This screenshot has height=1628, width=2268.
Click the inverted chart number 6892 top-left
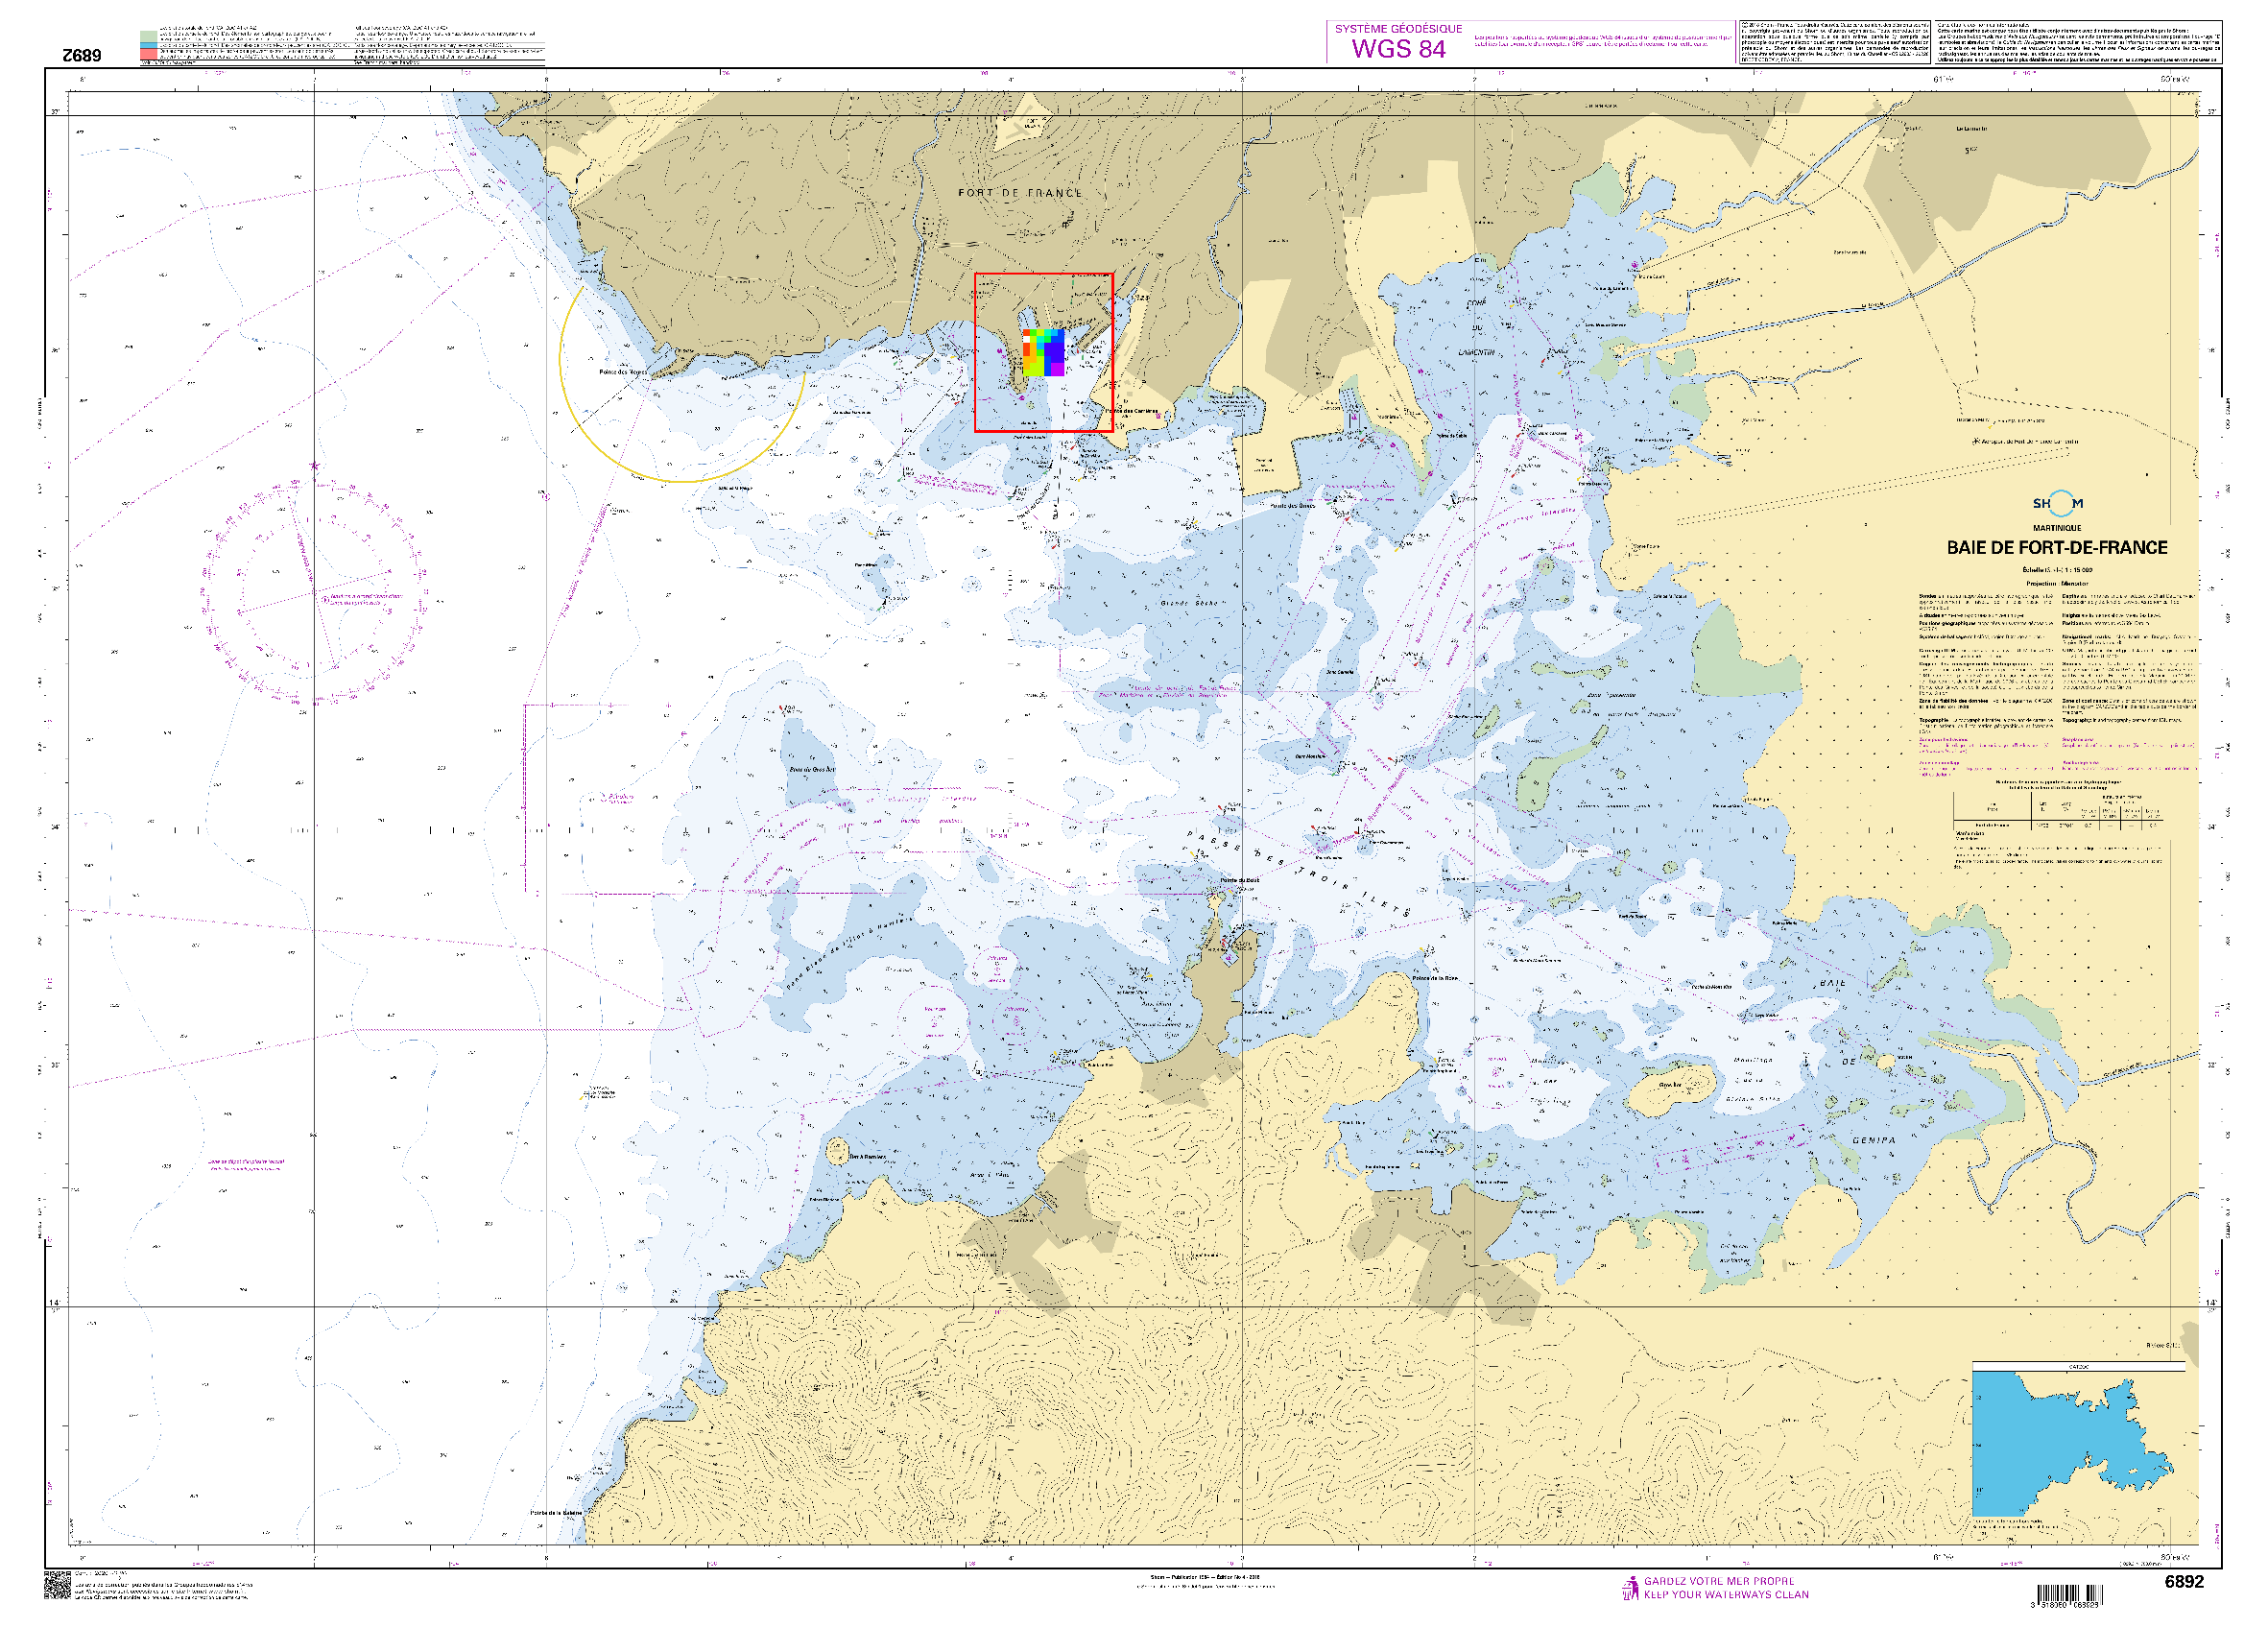[82, 56]
